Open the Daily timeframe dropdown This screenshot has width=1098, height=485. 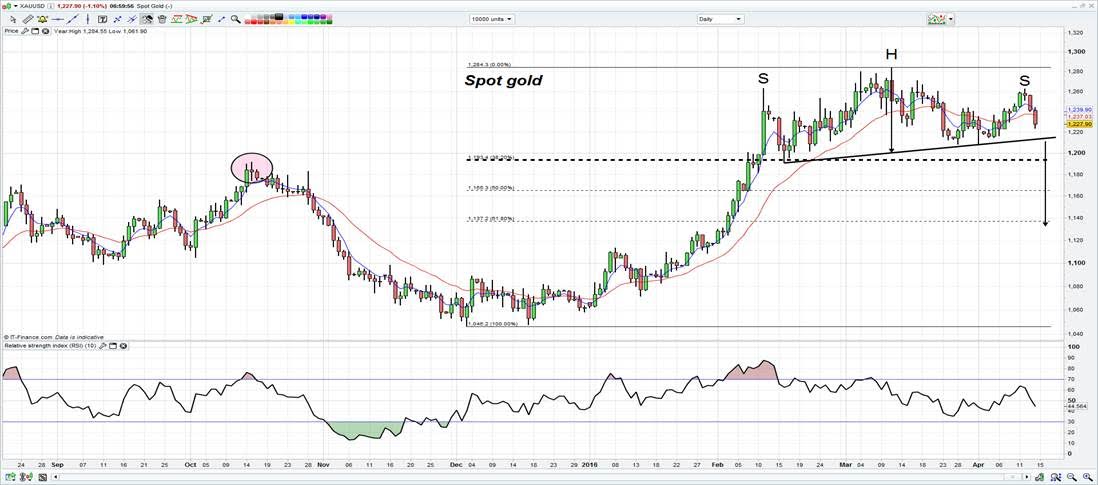tap(738, 19)
